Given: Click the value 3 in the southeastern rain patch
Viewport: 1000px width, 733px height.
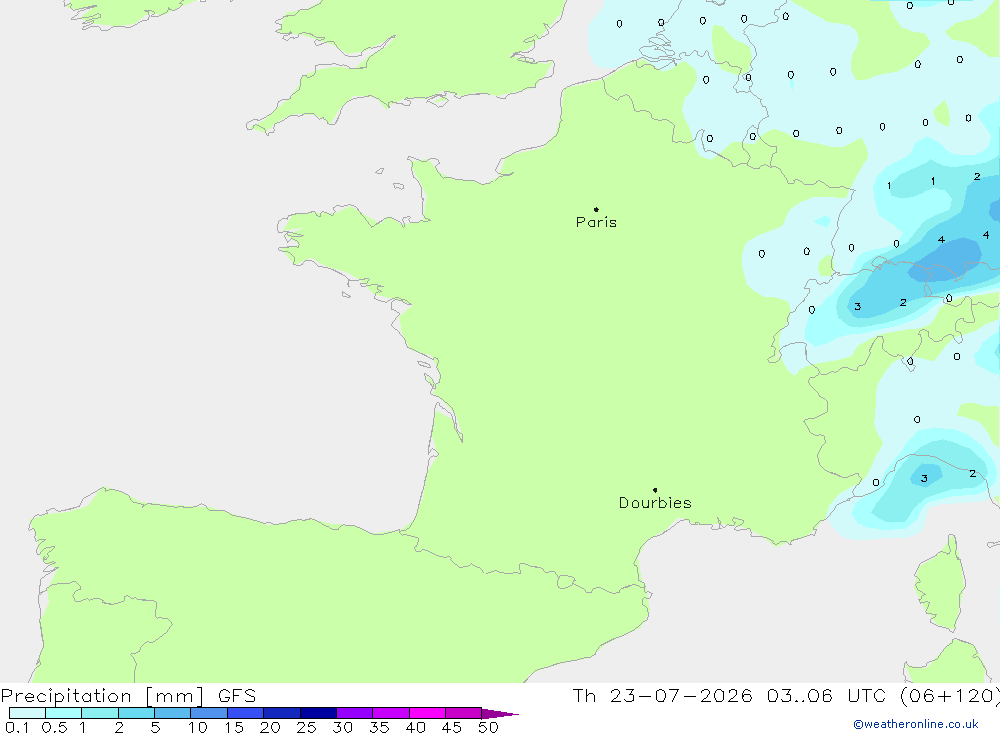Looking at the screenshot, I should (923, 478).
